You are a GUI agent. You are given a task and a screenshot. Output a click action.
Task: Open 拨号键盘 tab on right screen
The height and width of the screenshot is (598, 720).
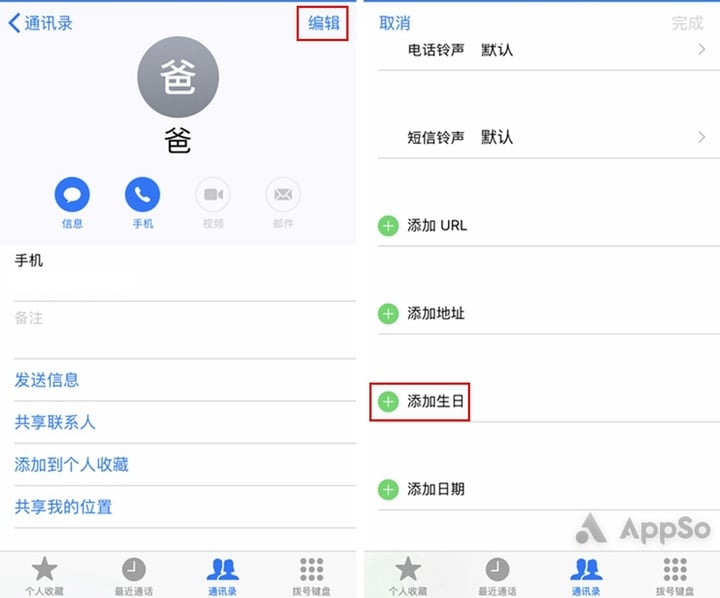[x=675, y=576]
